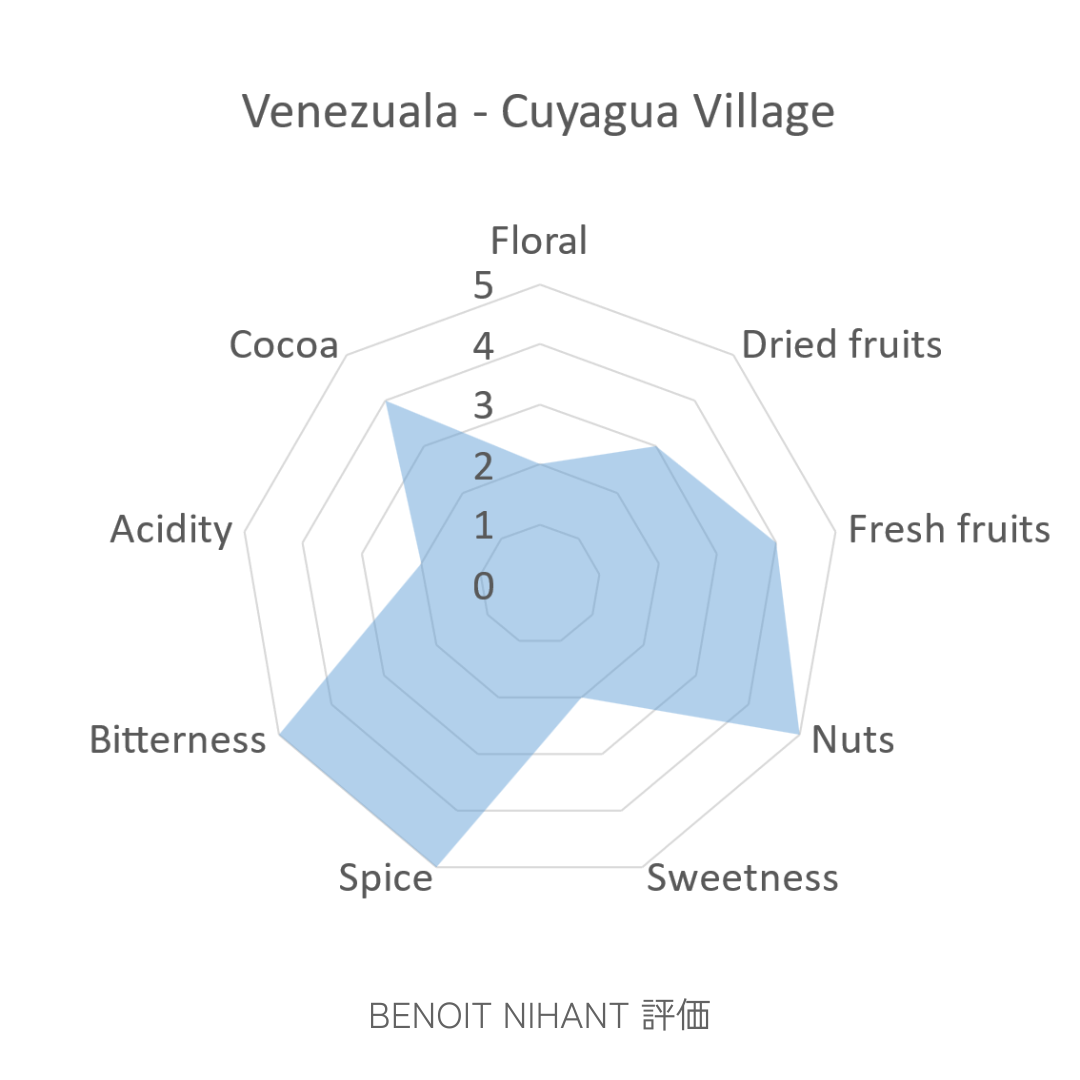Select the Dried fruits axis label
Screen dimensions: 1080x1080
[x=842, y=344]
